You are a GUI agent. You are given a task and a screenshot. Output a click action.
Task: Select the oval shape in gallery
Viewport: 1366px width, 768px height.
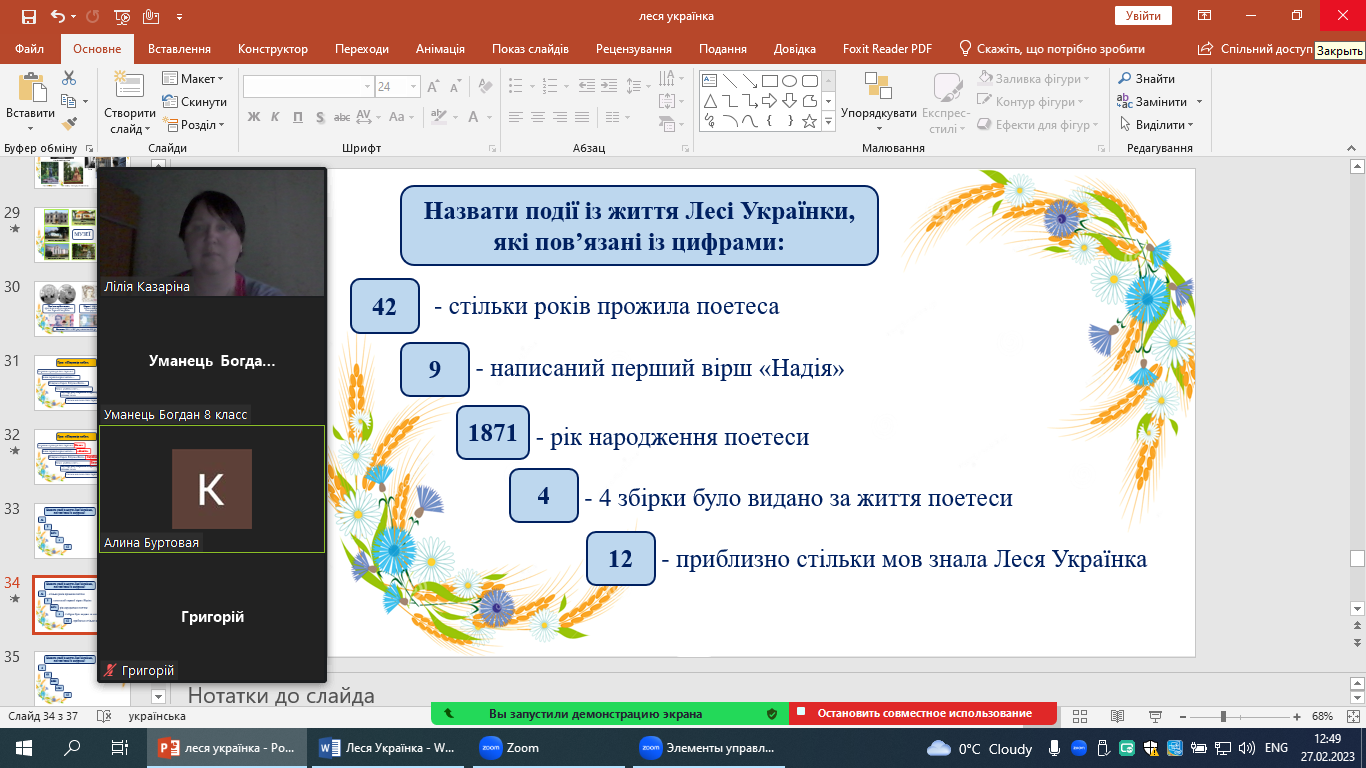pyautogui.click(x=789, y=81)
